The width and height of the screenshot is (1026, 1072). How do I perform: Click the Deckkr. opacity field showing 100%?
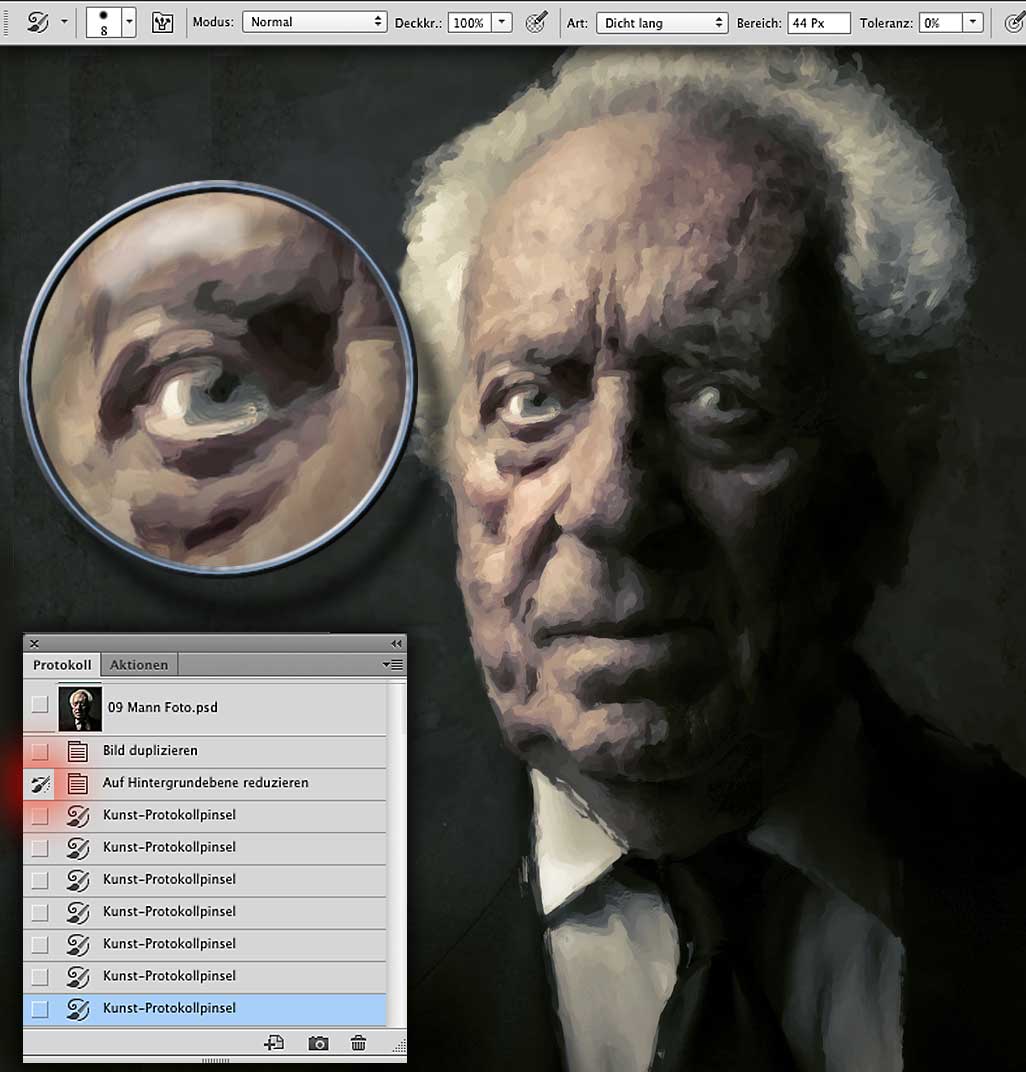point(469,23)
